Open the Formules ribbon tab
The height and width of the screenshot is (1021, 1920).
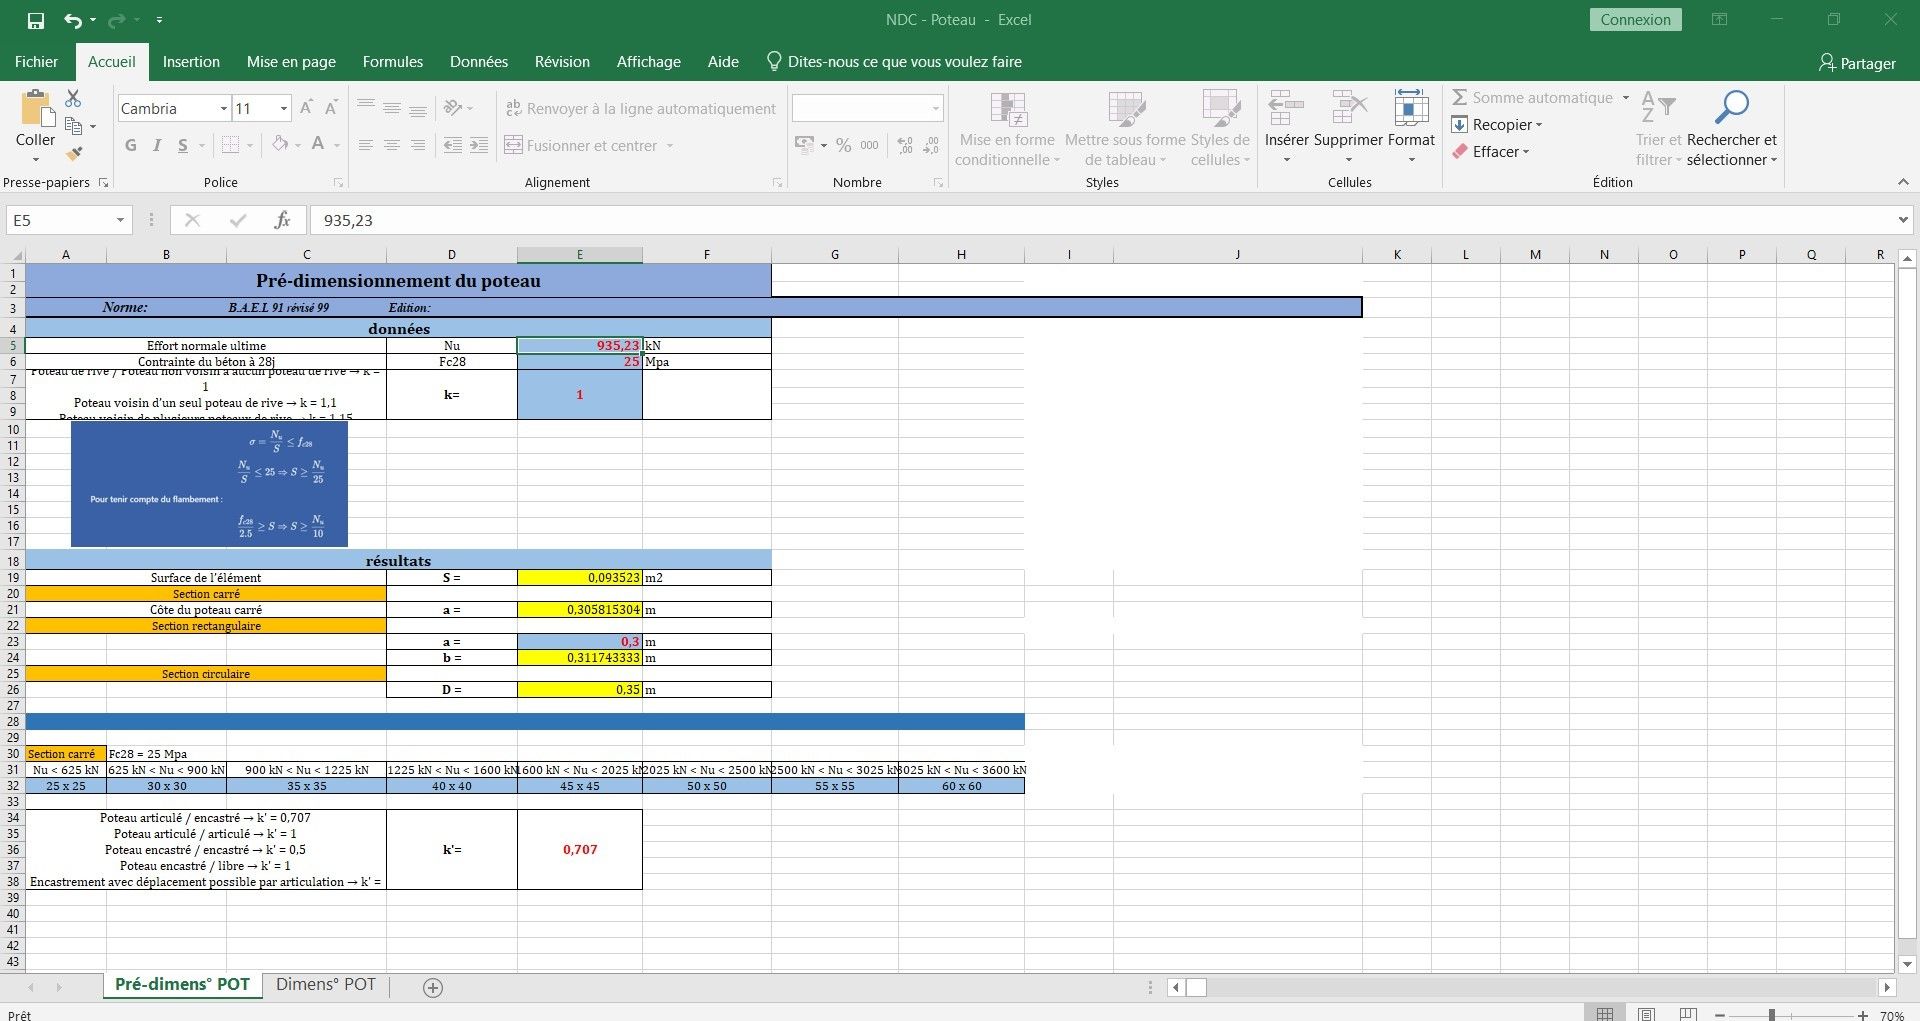[x=392, y=62]
